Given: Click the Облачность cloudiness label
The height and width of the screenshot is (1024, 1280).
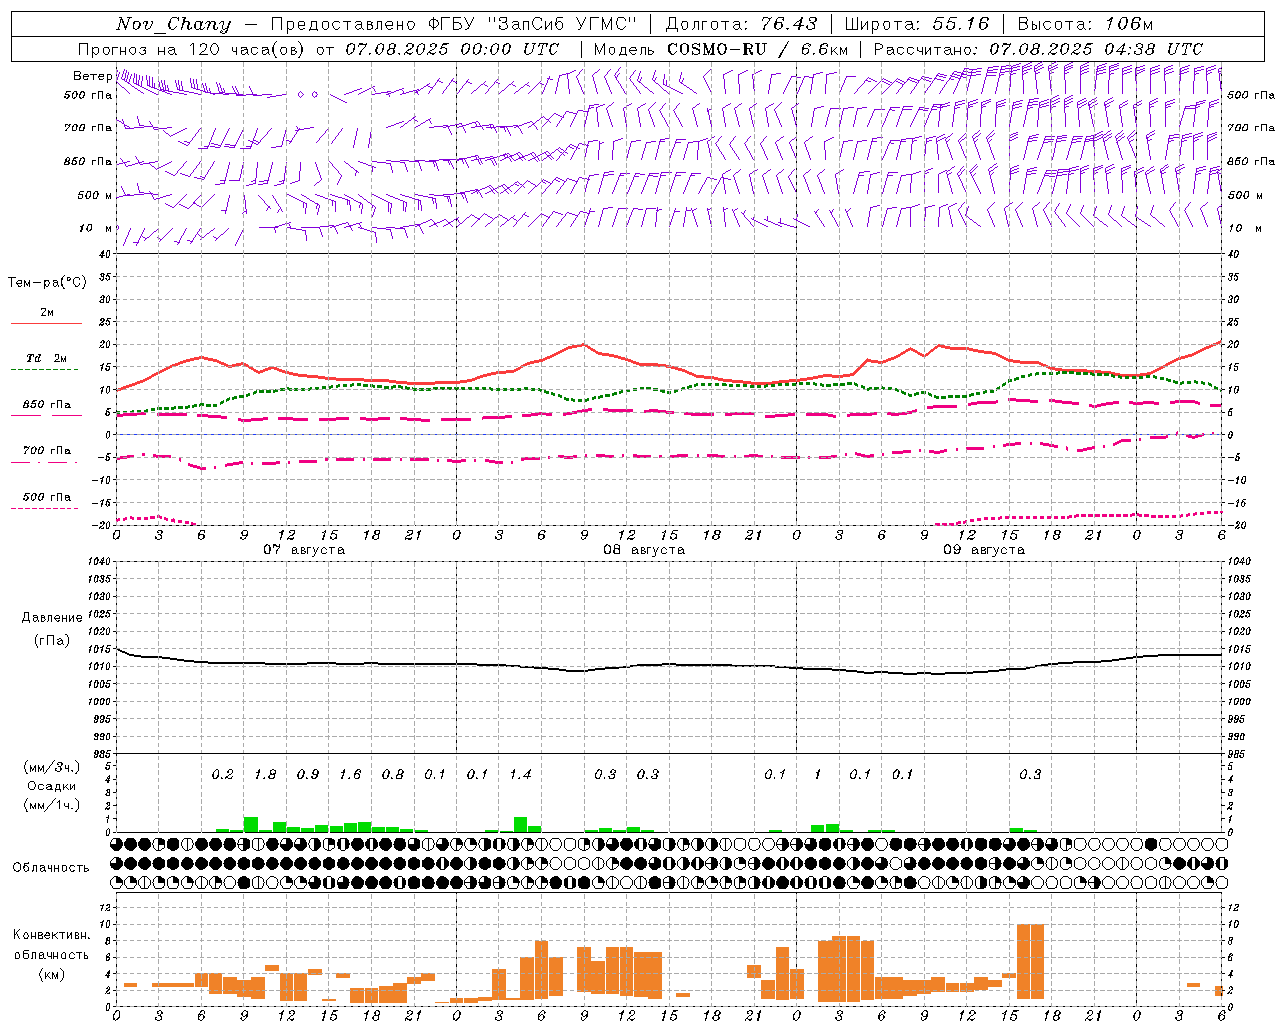Looking at the screenshot, I should click(x=51, y=868).
